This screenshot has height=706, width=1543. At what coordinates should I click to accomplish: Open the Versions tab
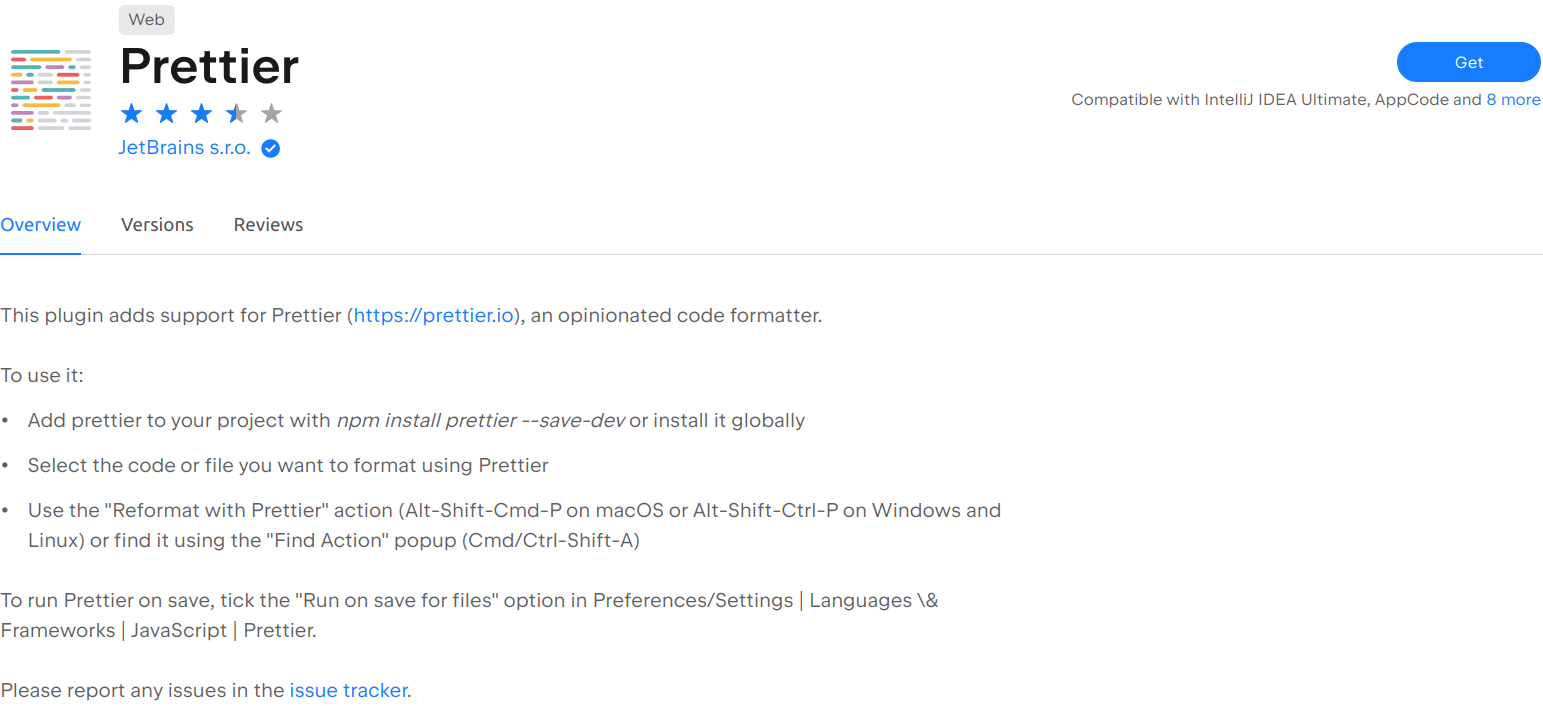157,225
